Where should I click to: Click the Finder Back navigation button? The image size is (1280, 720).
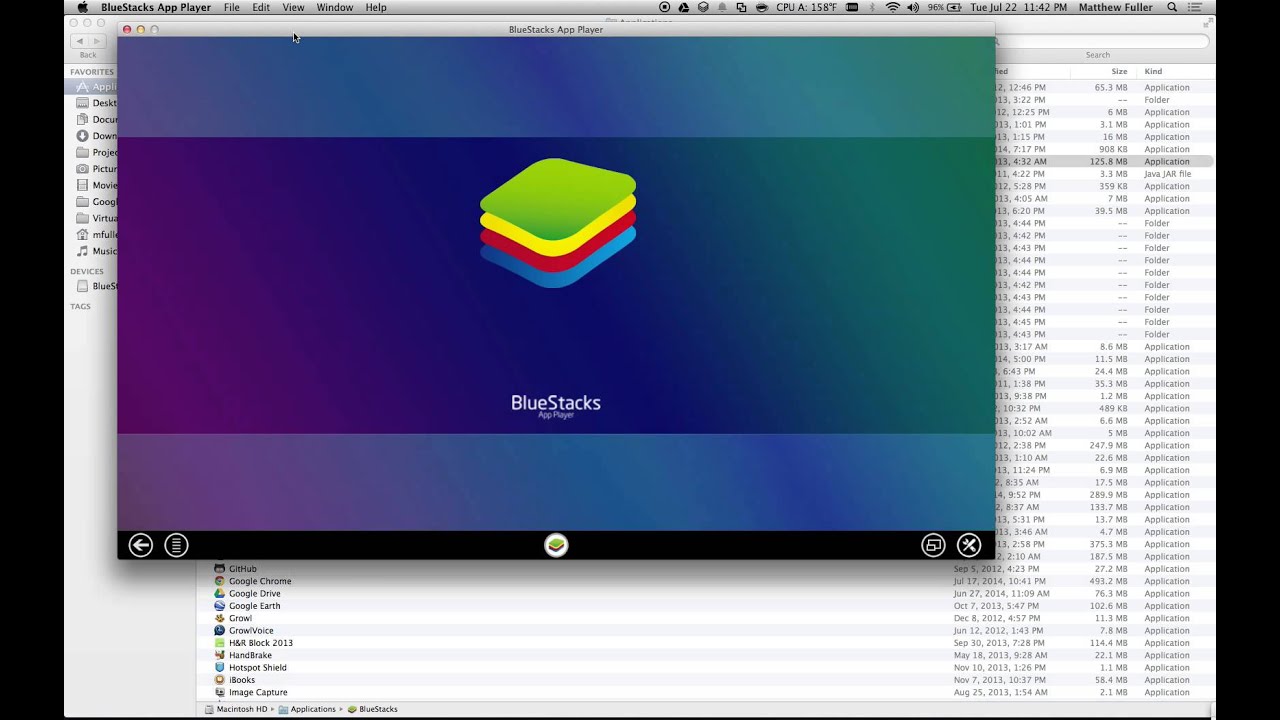[x=79, y=41]
